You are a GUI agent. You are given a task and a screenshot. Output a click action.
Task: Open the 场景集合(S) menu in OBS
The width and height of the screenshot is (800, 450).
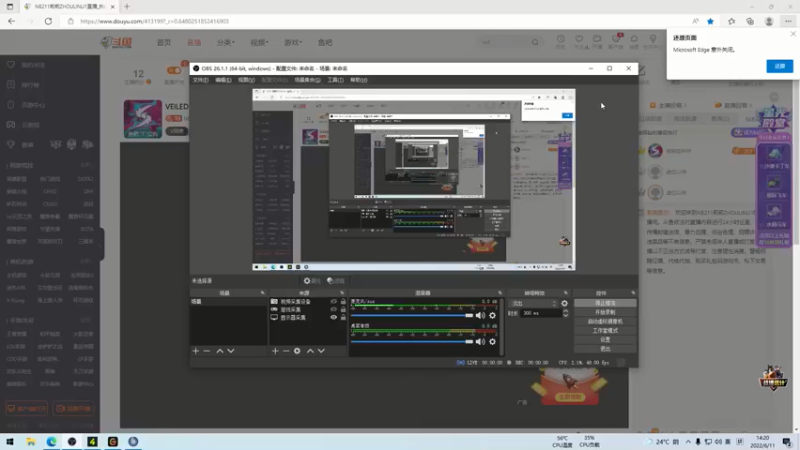point(308,80)
